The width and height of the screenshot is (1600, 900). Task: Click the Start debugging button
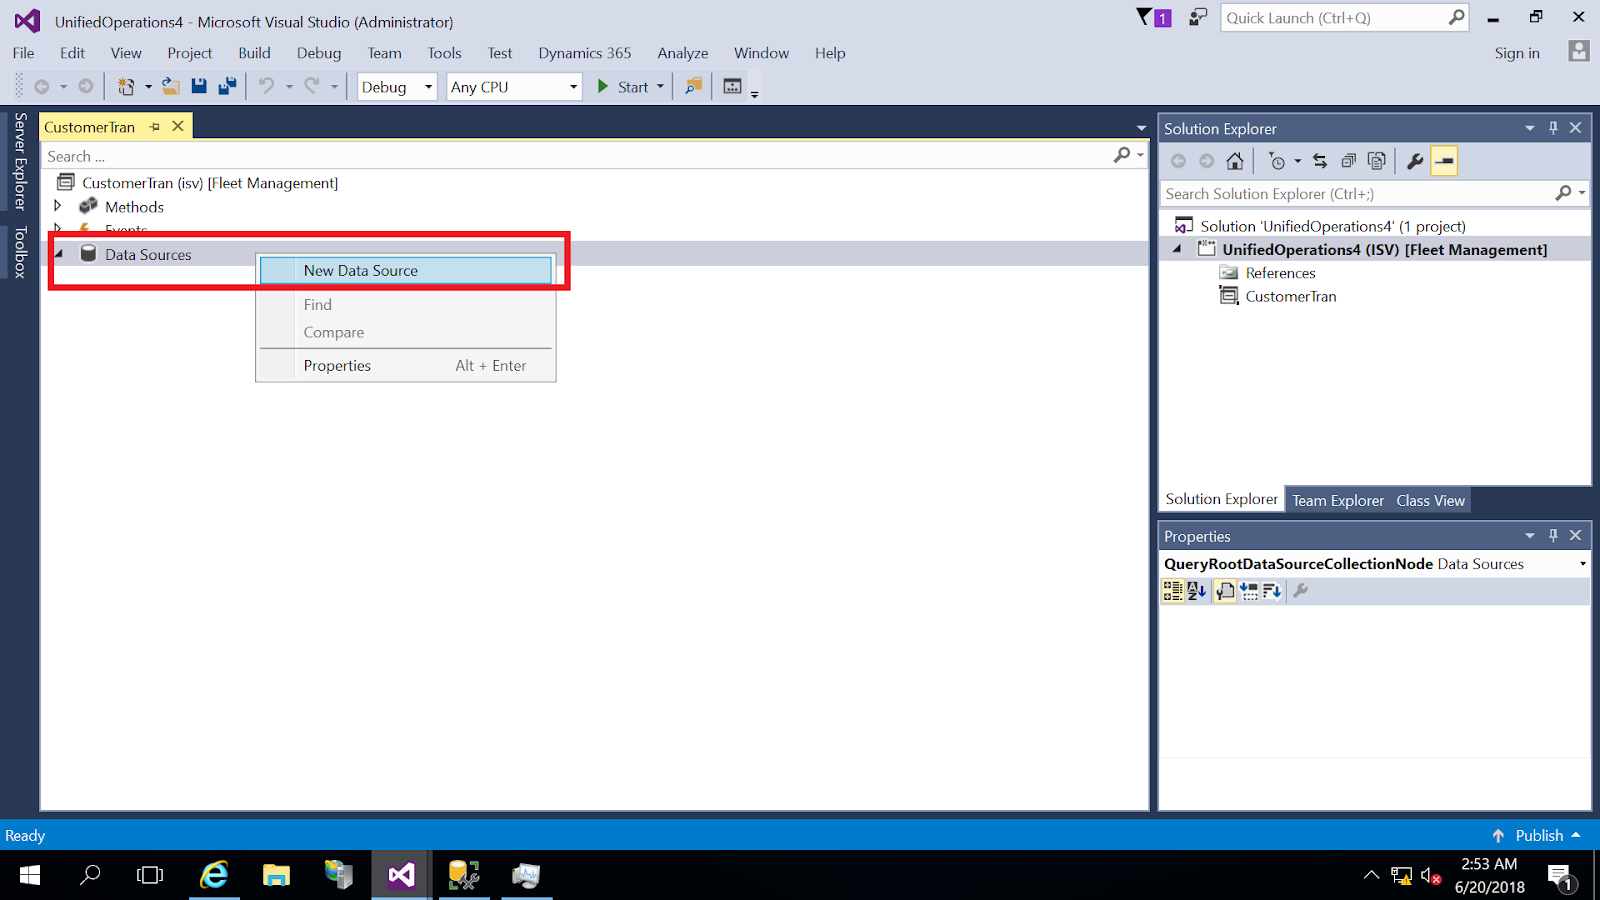(x=623, y=87)
